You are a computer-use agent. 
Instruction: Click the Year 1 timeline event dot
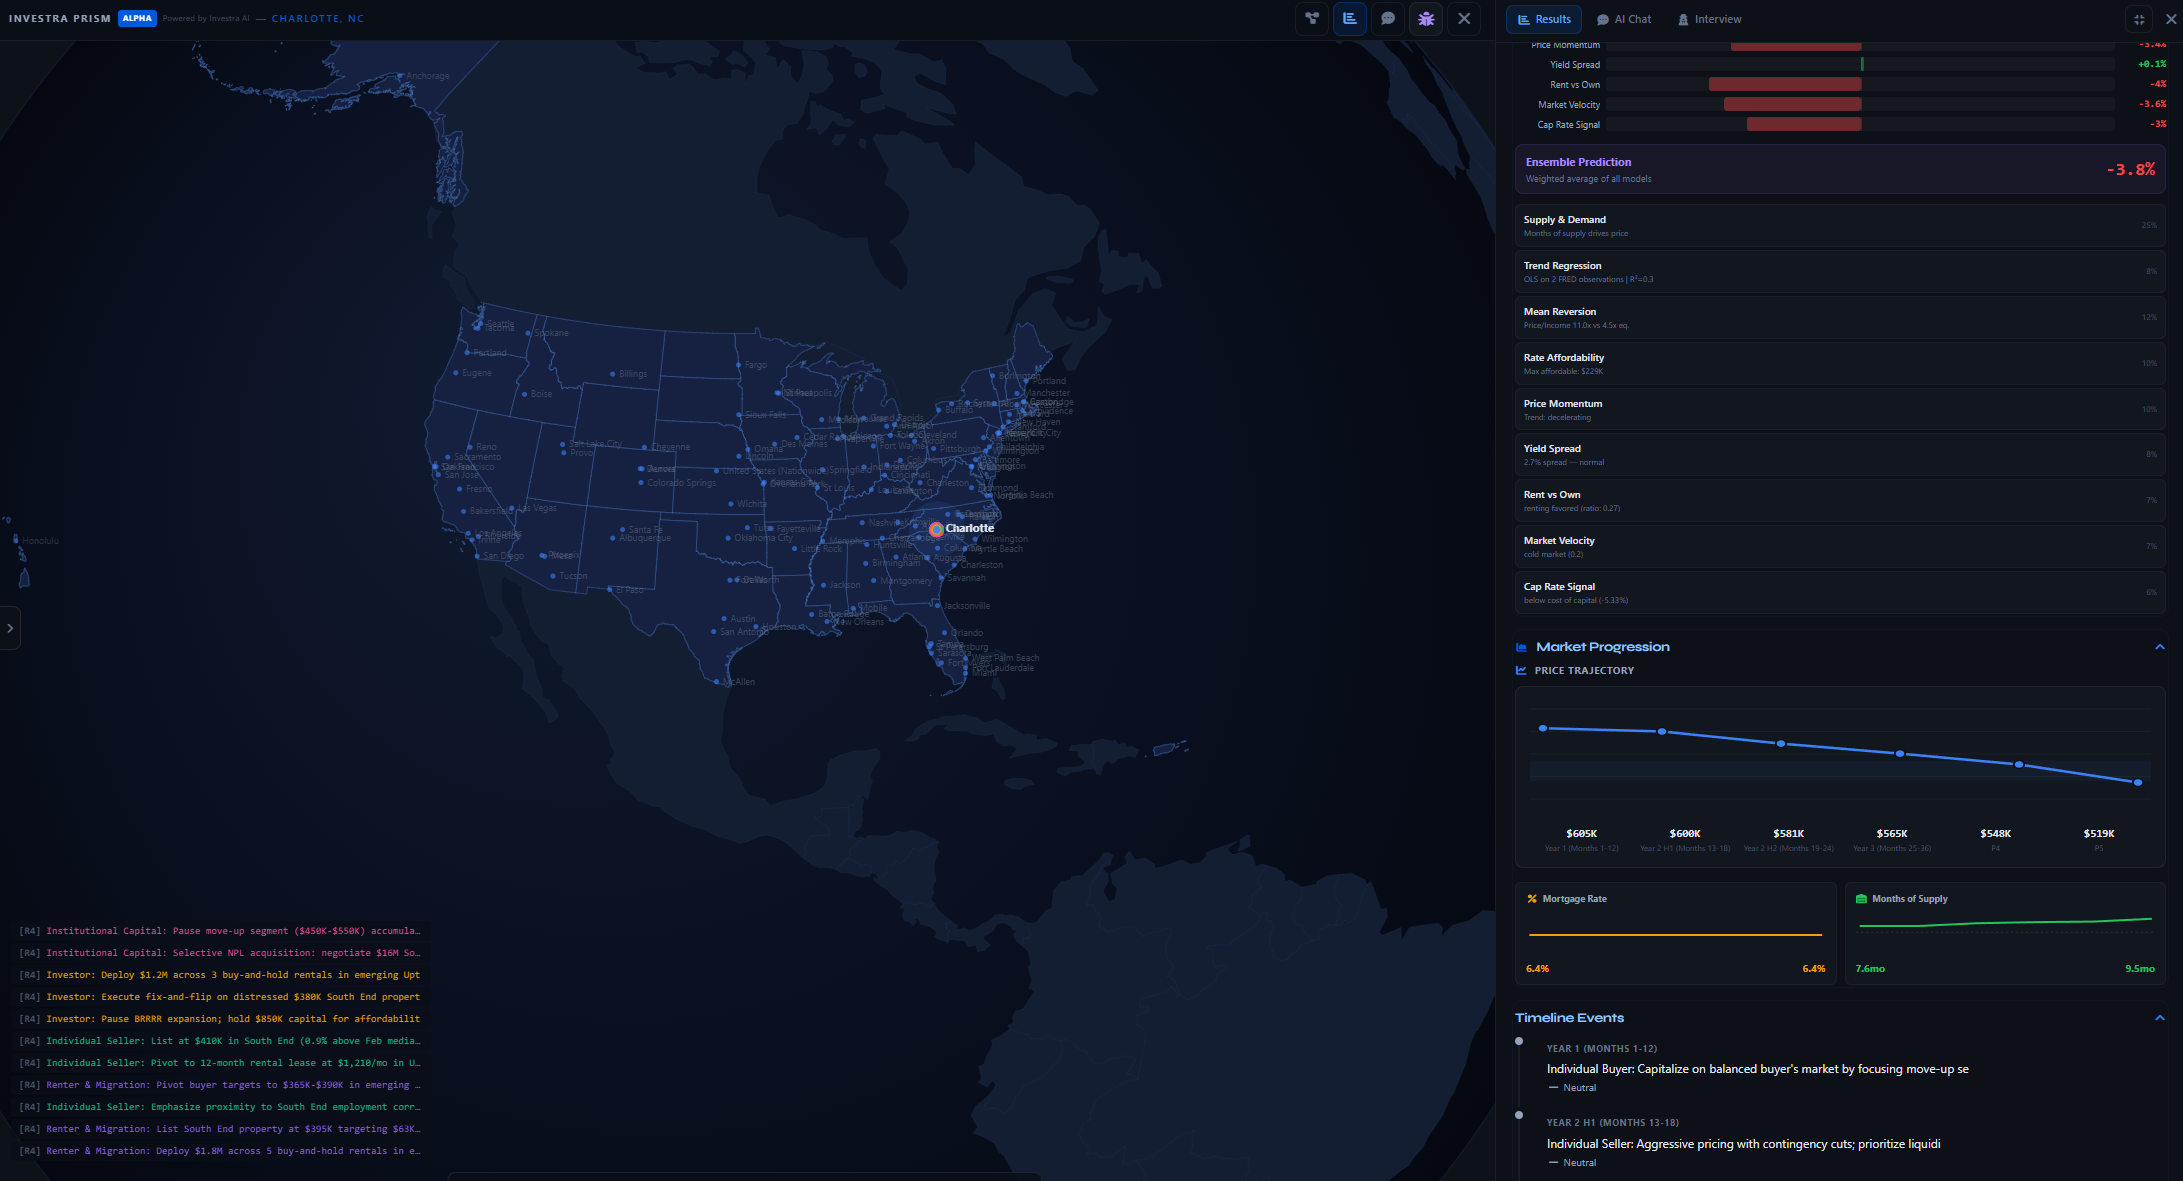pos(1519,1041)
